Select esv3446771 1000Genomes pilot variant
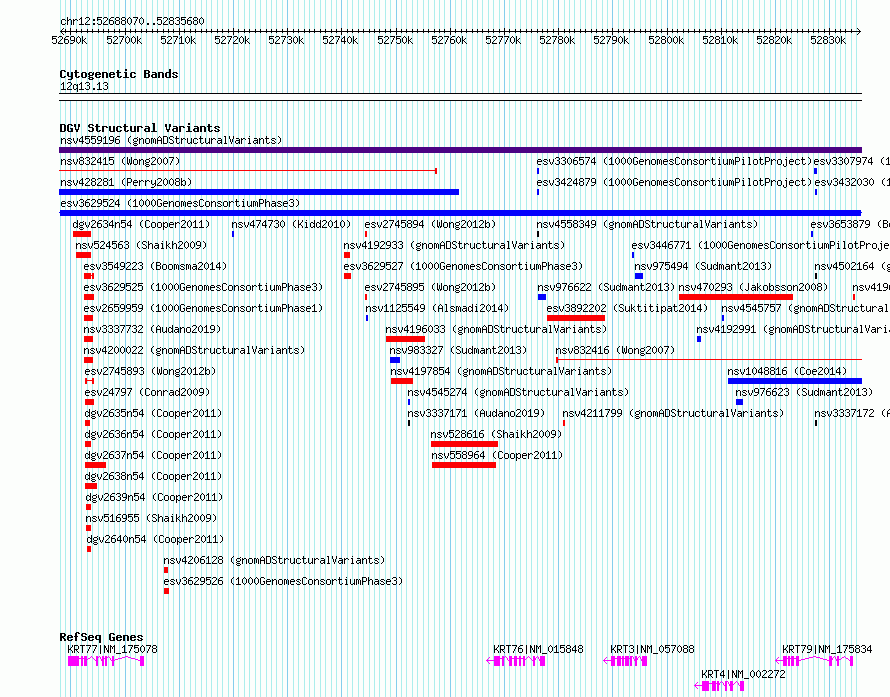This screenshot has width=890, height=697. click(761, 245)
